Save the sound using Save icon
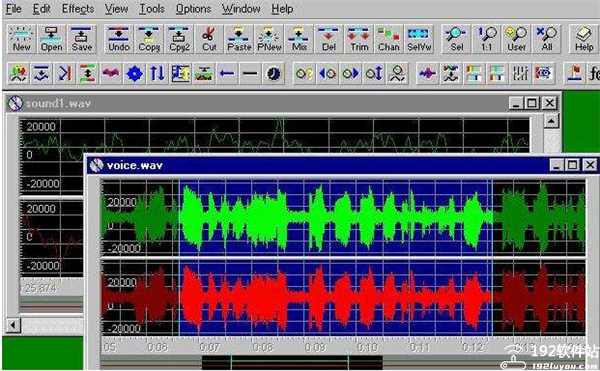600x371 pixels. coord(82,39)
